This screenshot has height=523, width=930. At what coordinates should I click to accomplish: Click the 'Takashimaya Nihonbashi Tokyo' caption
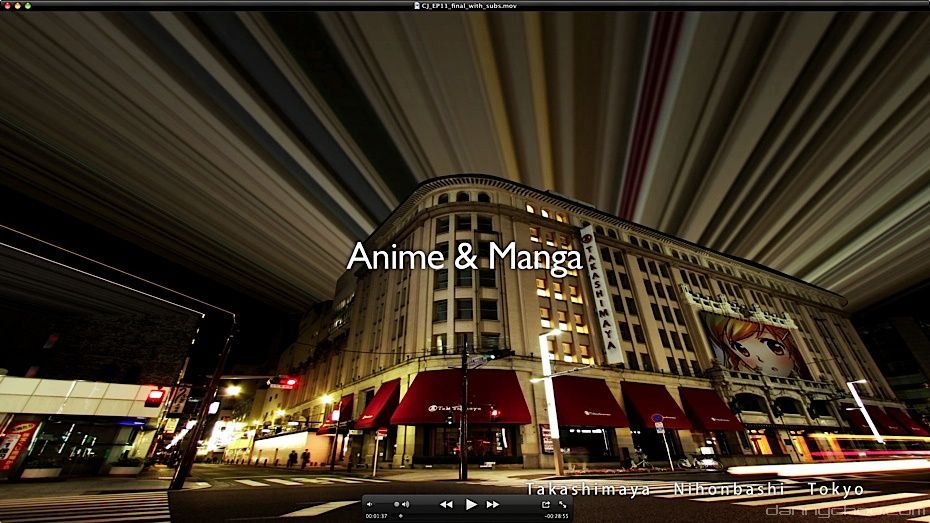coord(695,489)
